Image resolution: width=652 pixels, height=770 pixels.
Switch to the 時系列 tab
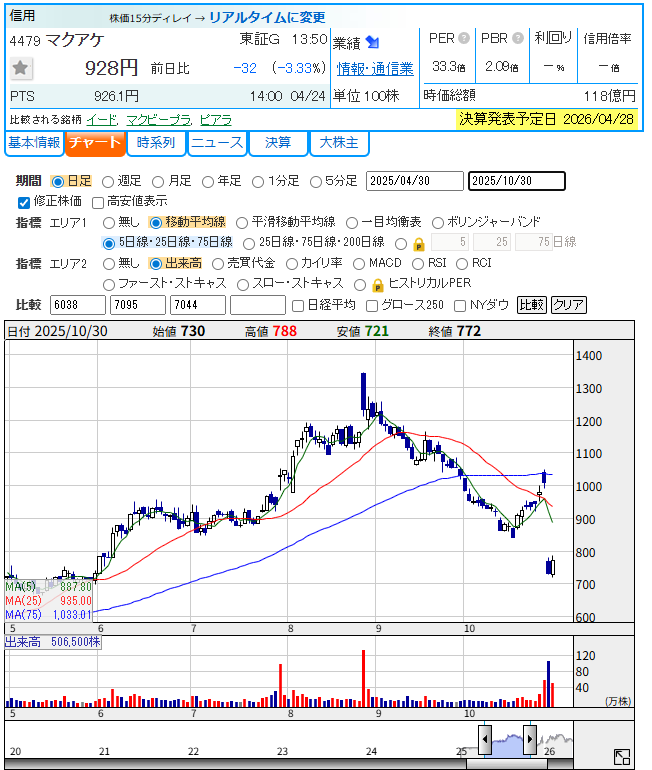(x=156, y=143)
